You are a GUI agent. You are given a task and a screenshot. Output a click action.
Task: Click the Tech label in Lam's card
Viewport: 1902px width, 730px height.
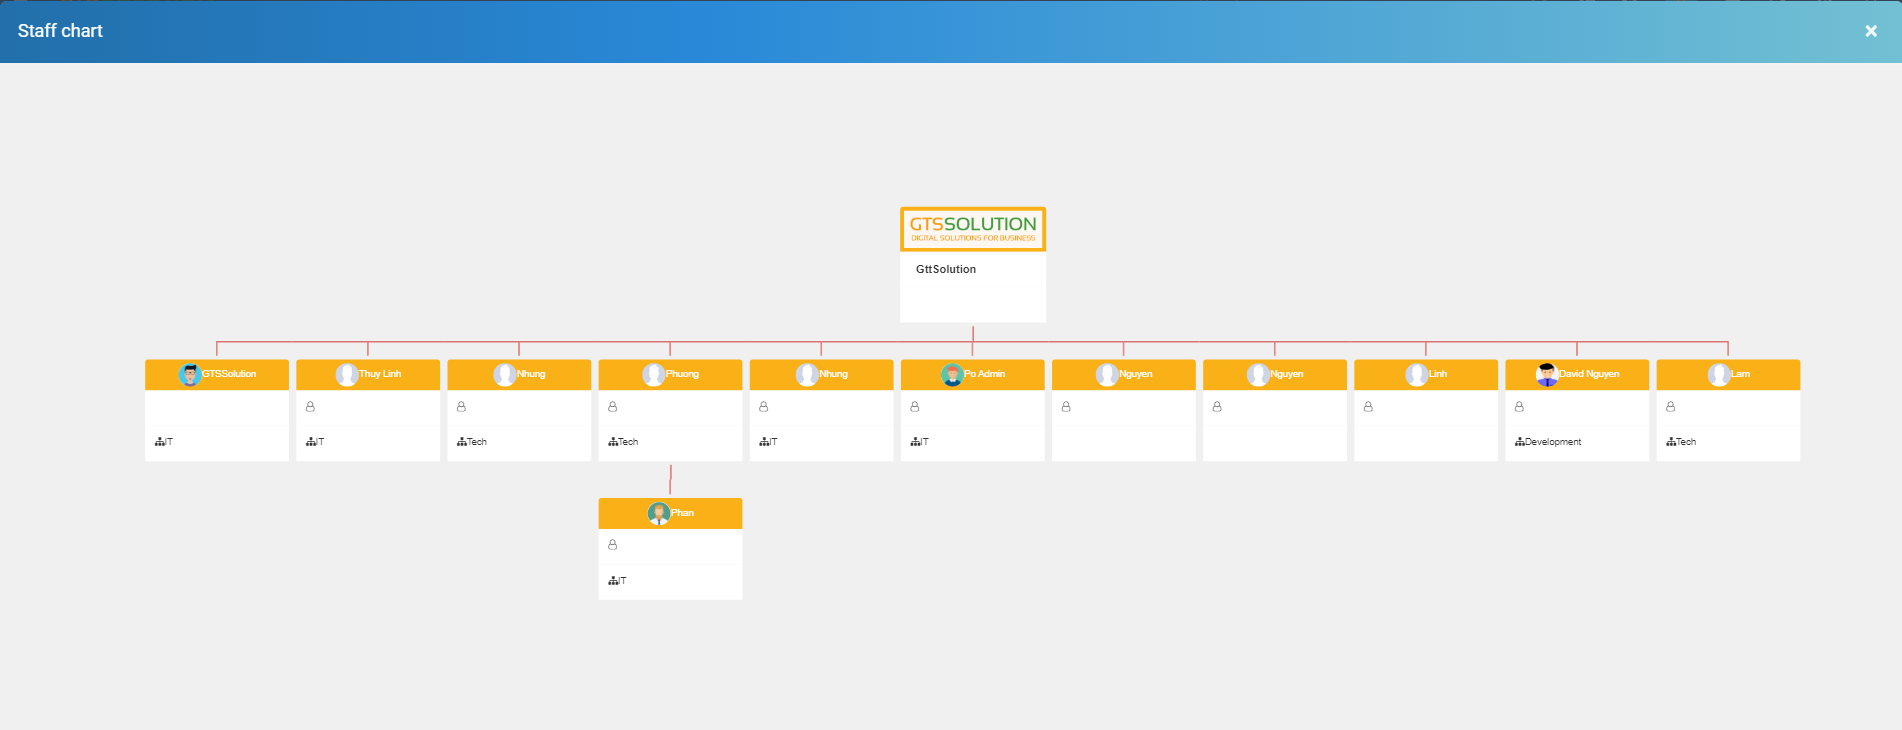[x=1686, y=442]
